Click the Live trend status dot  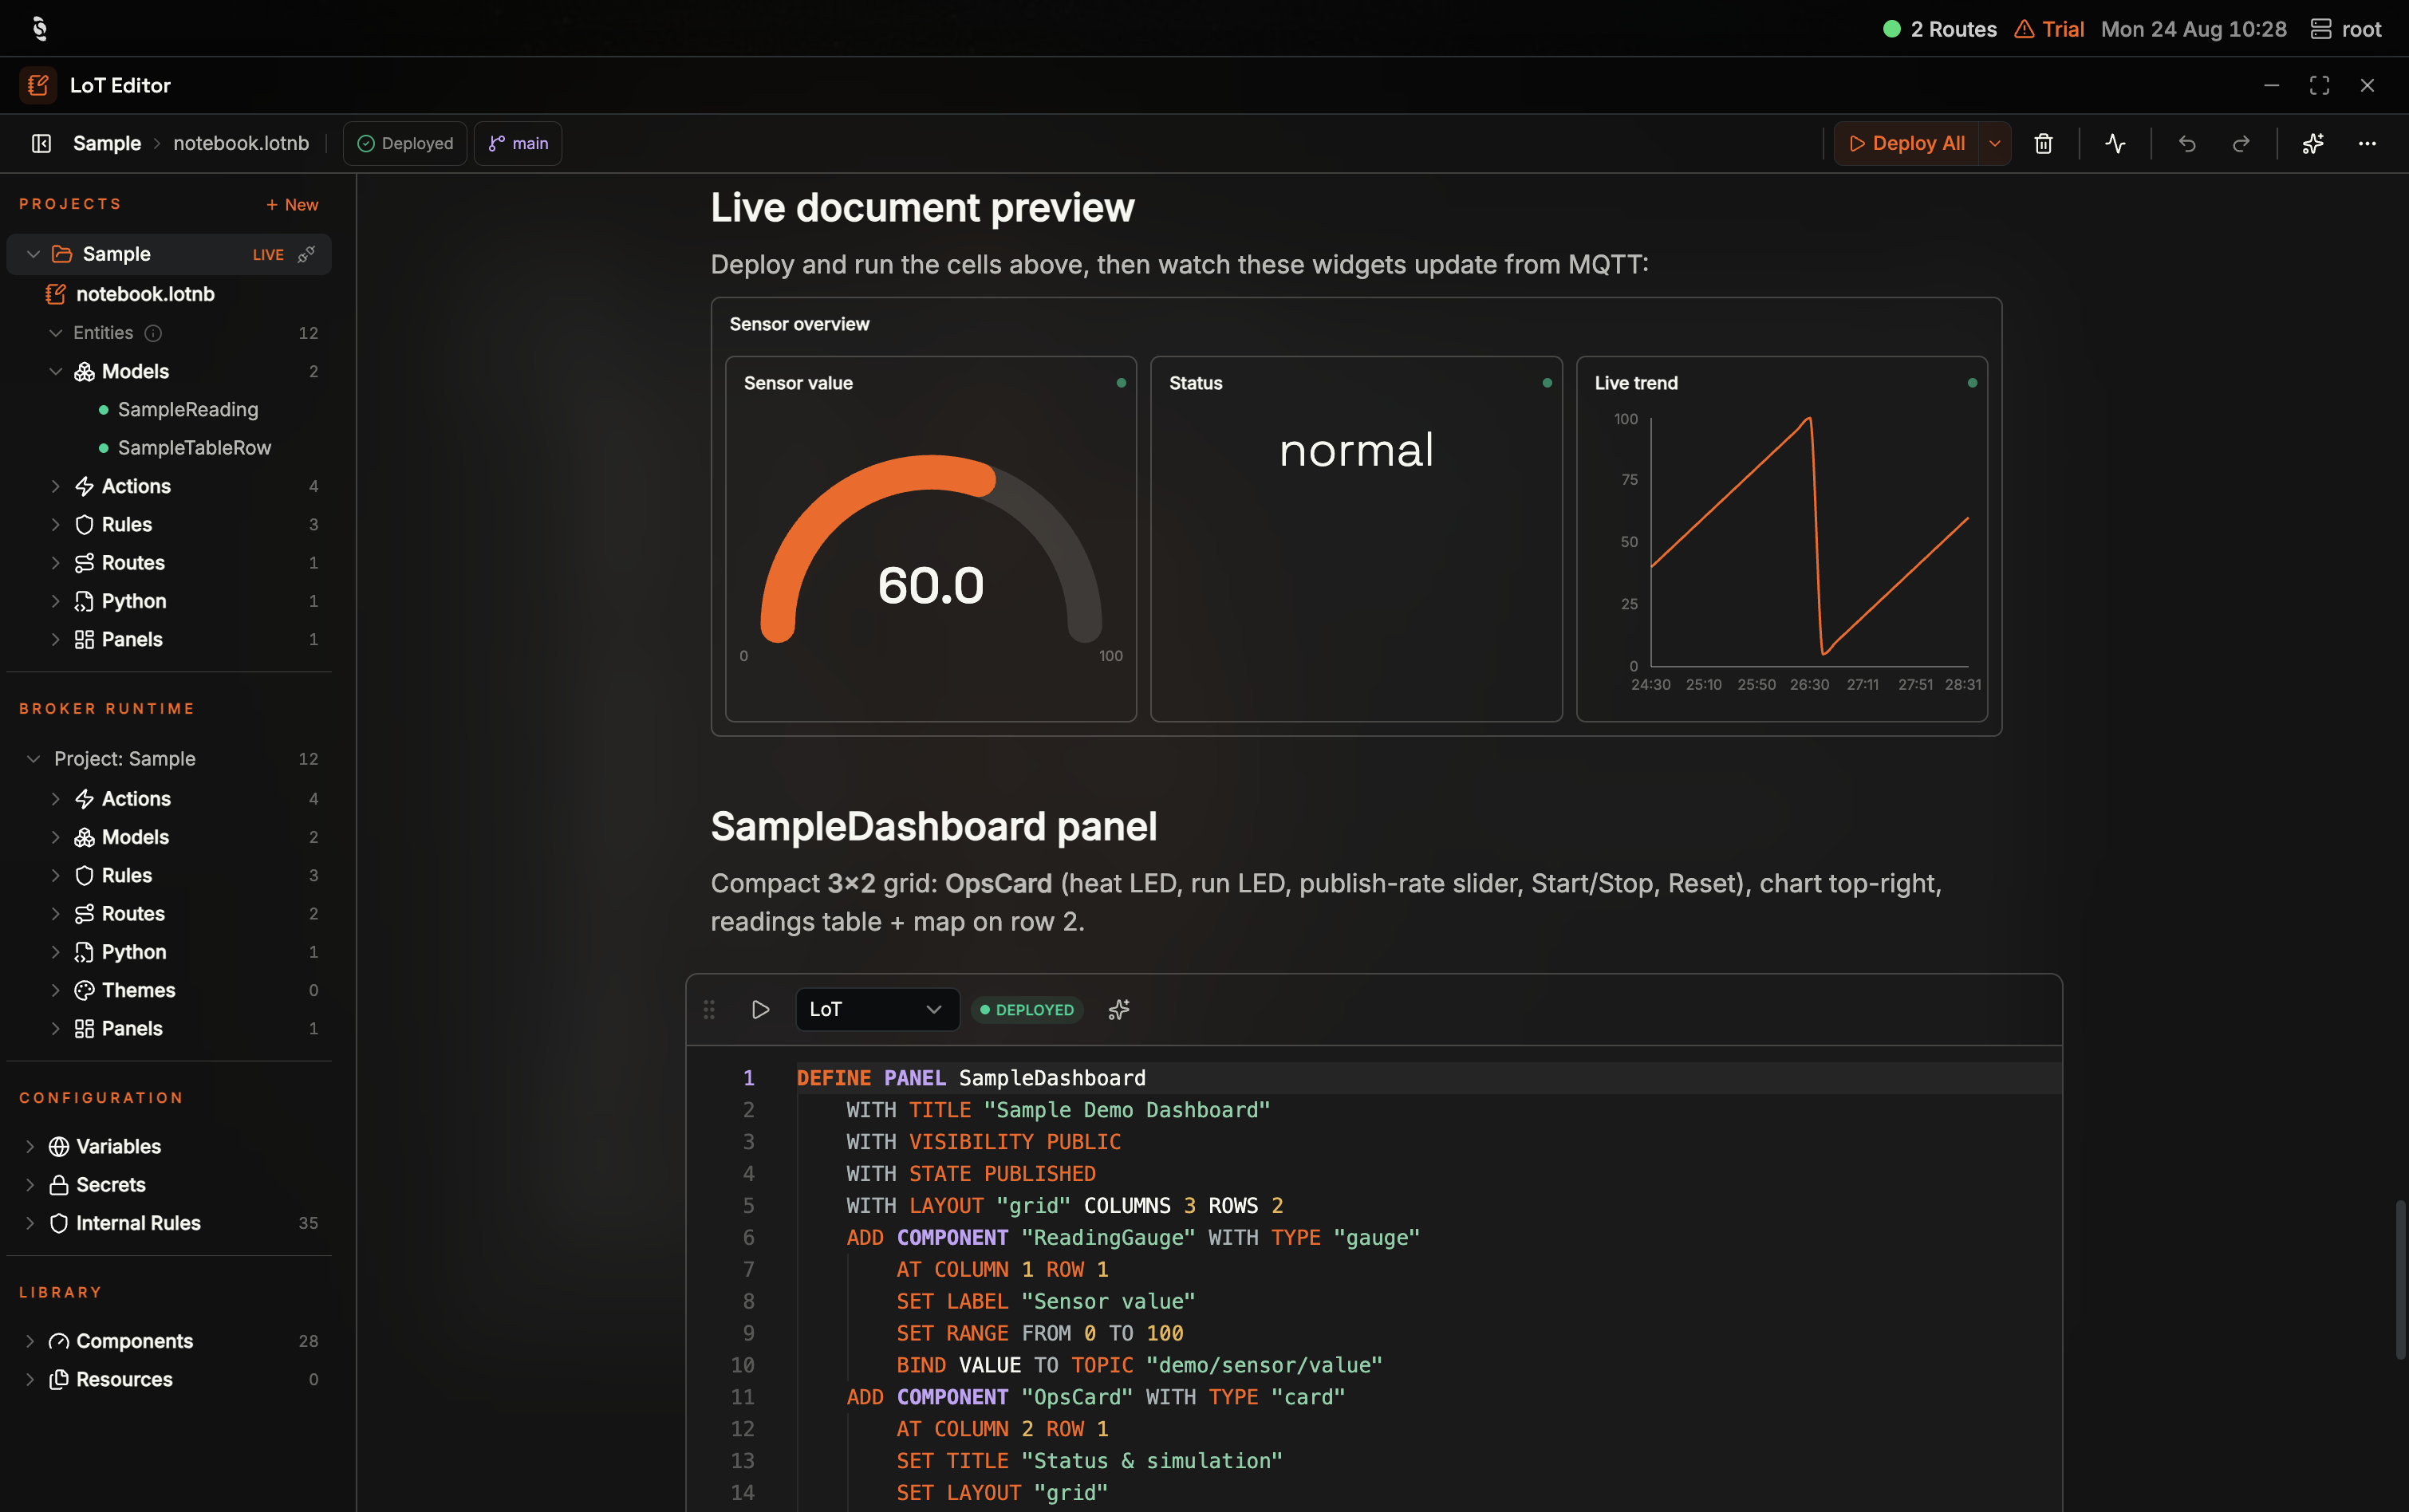click(1972, 383)
